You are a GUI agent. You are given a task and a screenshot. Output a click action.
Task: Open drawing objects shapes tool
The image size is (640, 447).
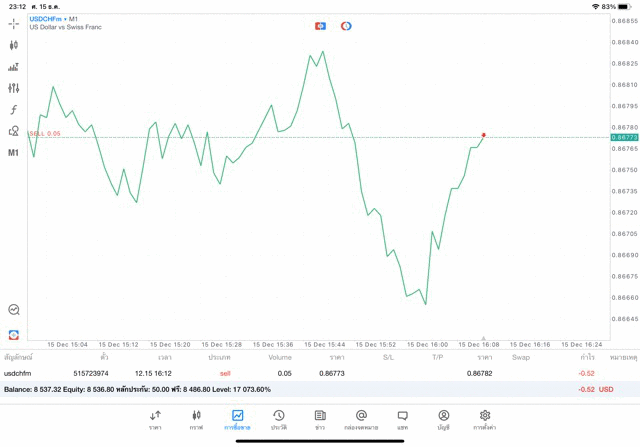(14, 131)
